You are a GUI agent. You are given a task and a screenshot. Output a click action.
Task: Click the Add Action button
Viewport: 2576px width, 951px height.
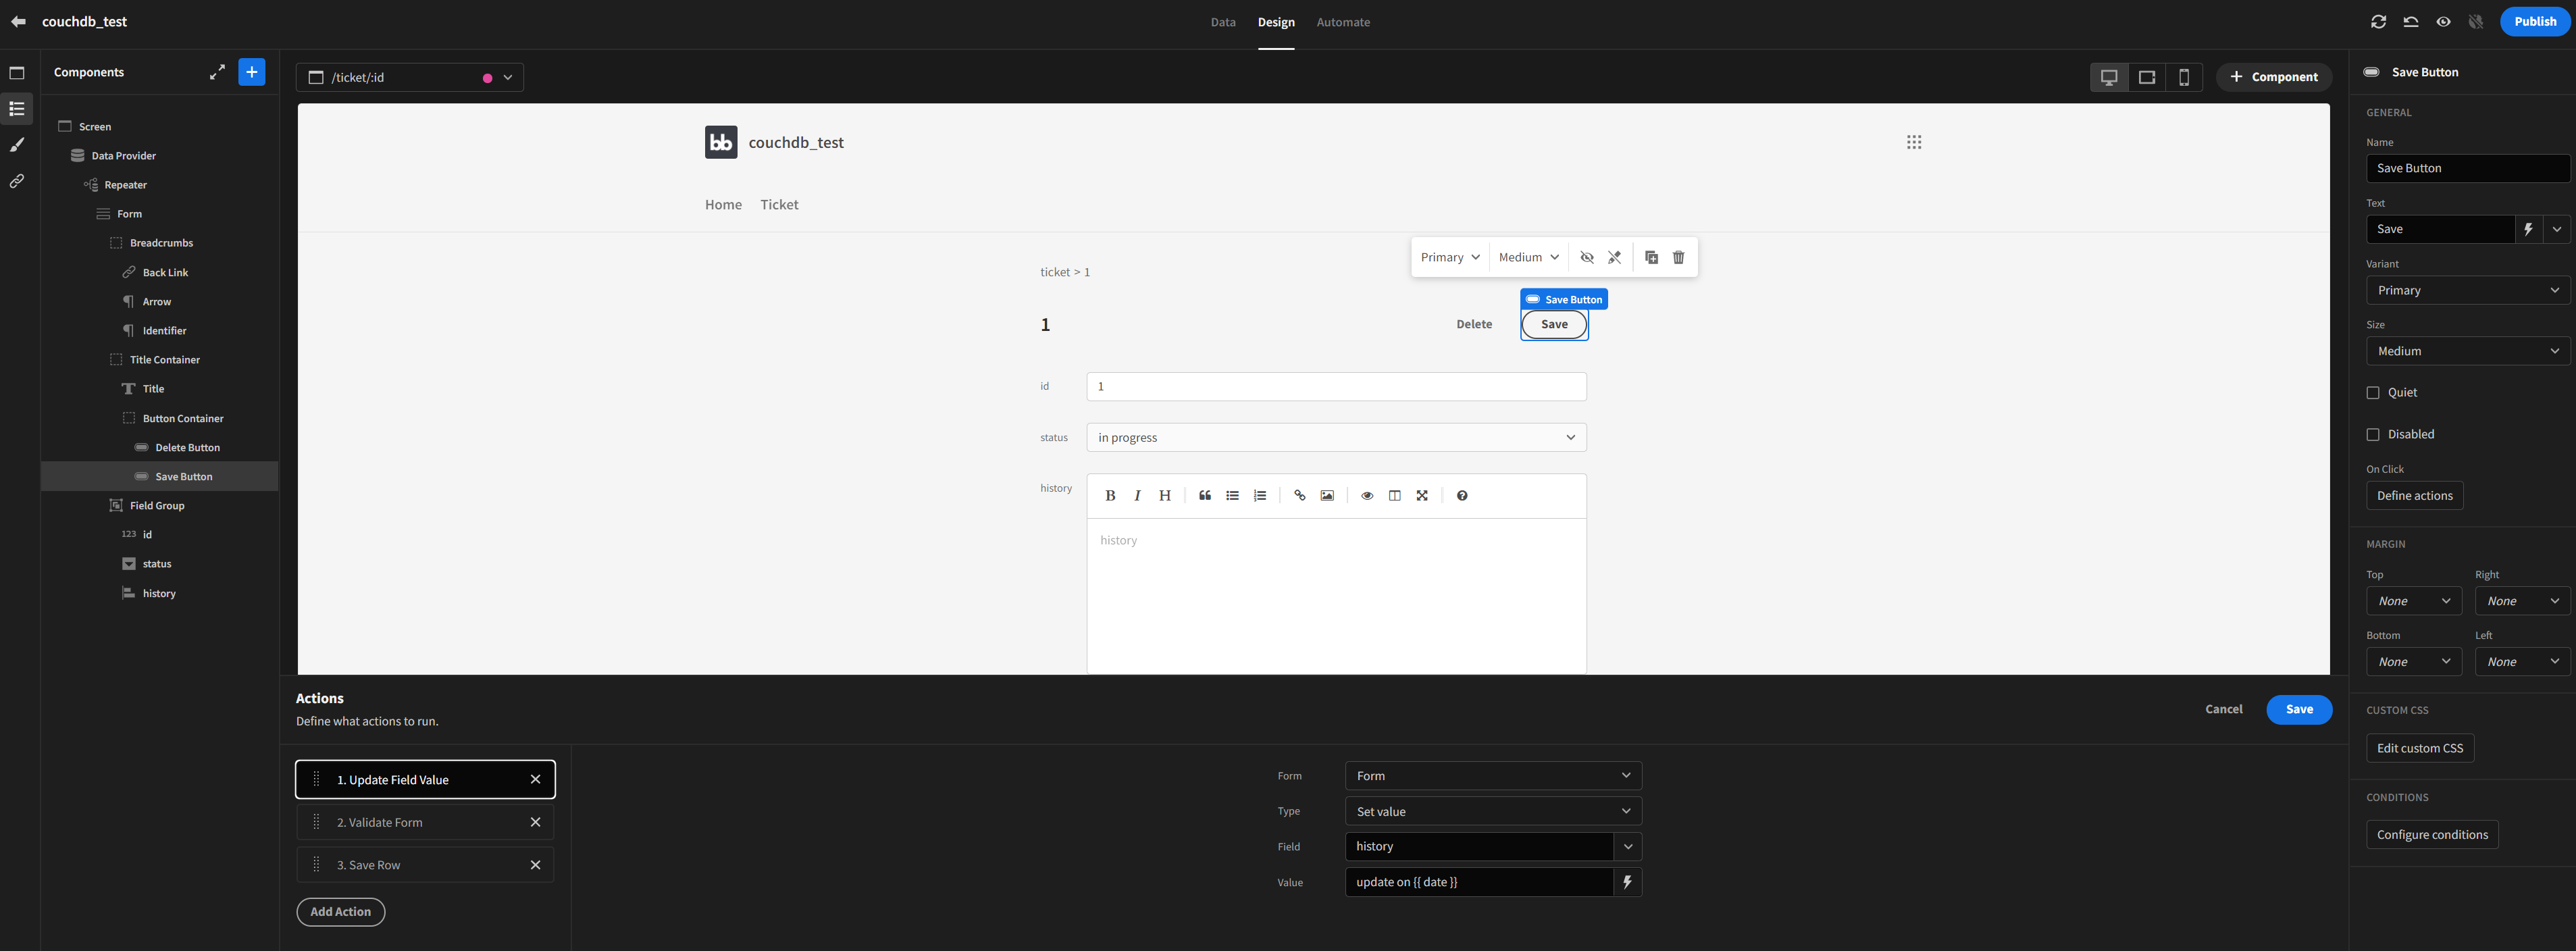tap(340, 912)
